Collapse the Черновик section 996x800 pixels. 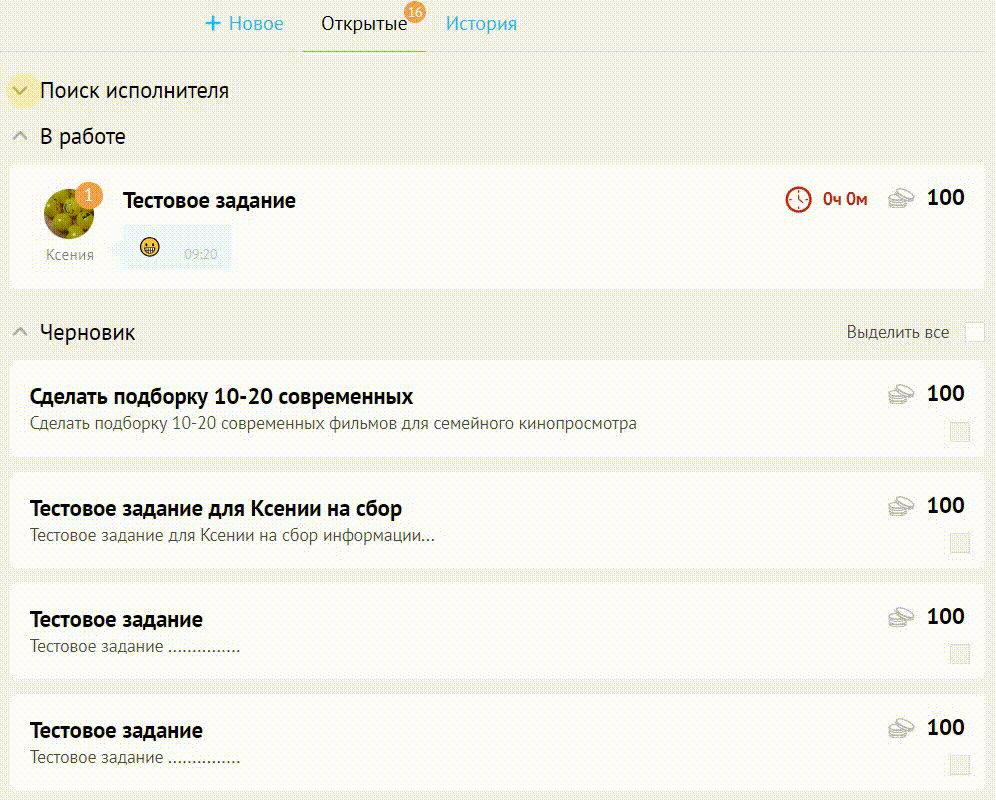click(x=20, y=332)
